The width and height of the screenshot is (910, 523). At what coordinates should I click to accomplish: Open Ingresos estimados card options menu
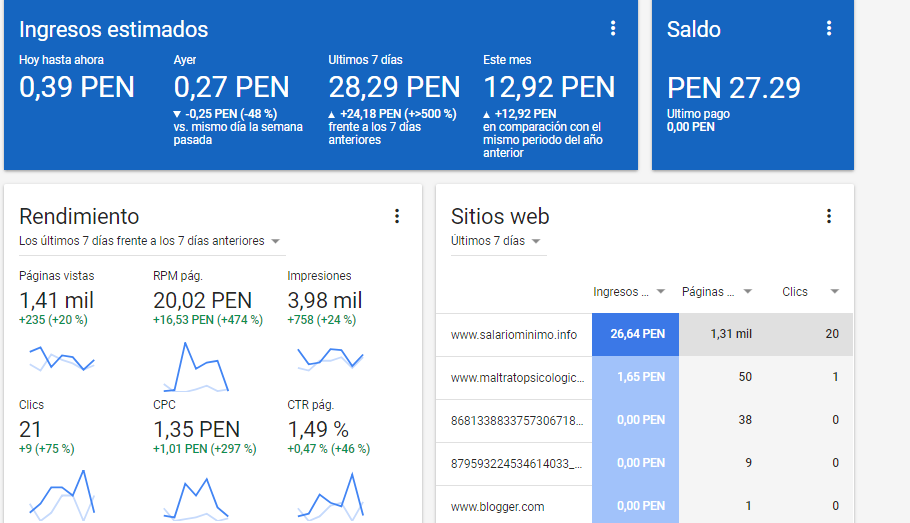pos(613,28)
